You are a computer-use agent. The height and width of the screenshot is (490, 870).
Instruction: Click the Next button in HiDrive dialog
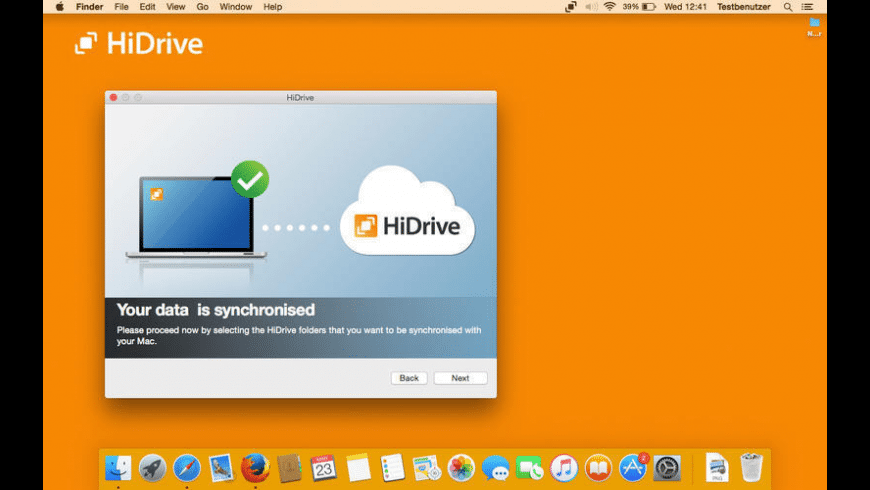click(460, 378)
